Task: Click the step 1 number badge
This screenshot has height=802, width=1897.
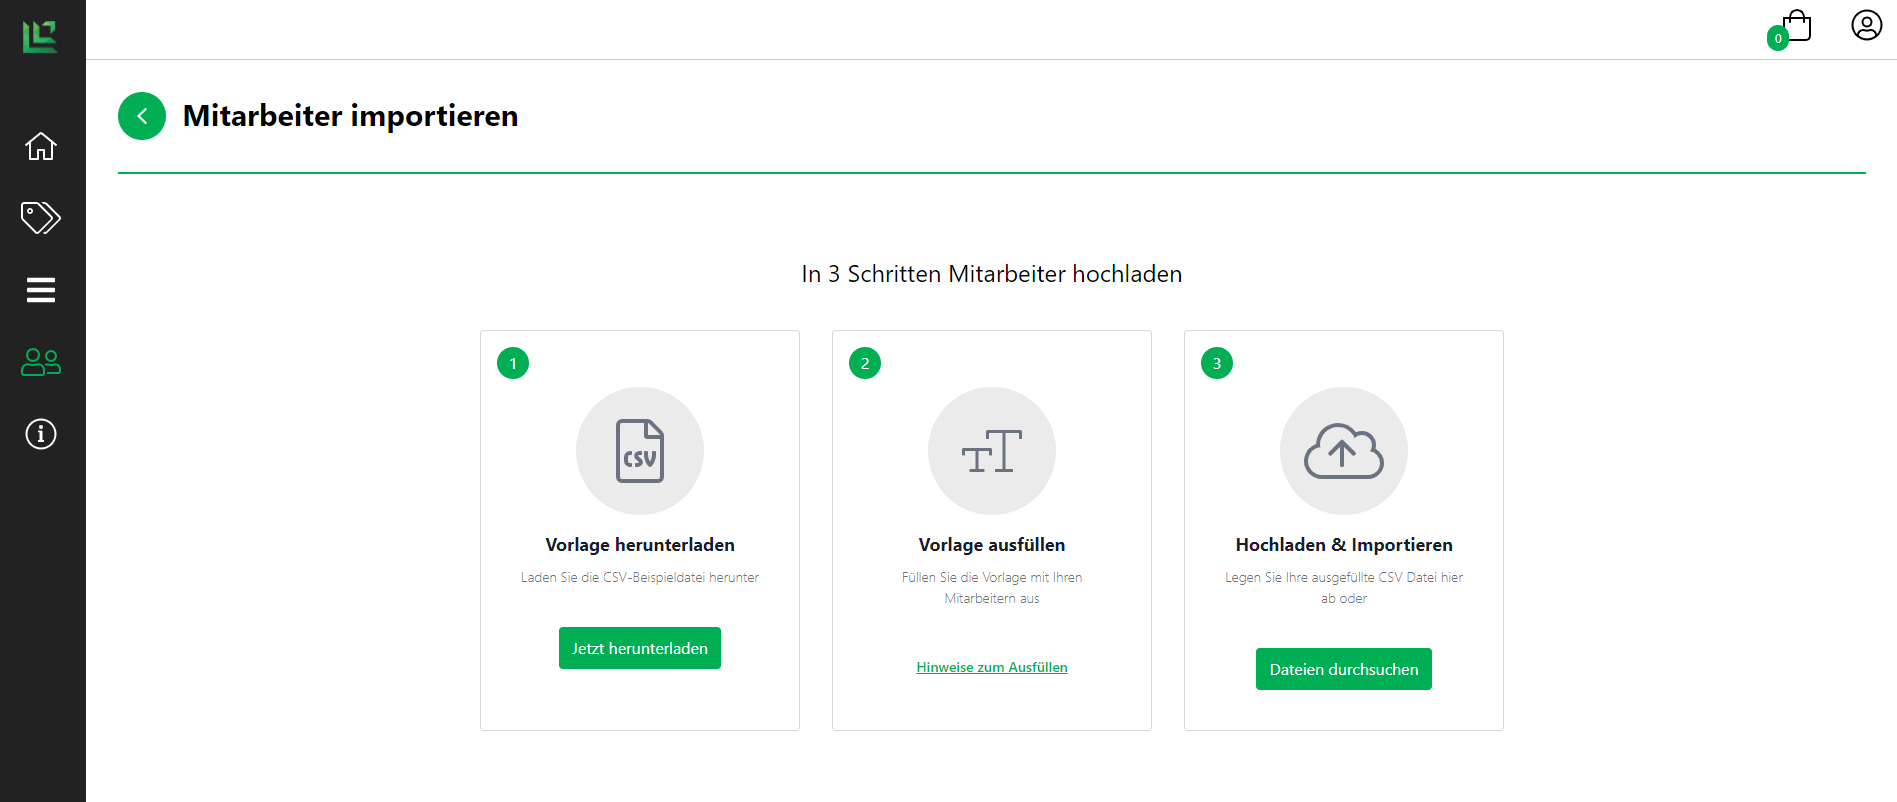Action: click(513, 363)
